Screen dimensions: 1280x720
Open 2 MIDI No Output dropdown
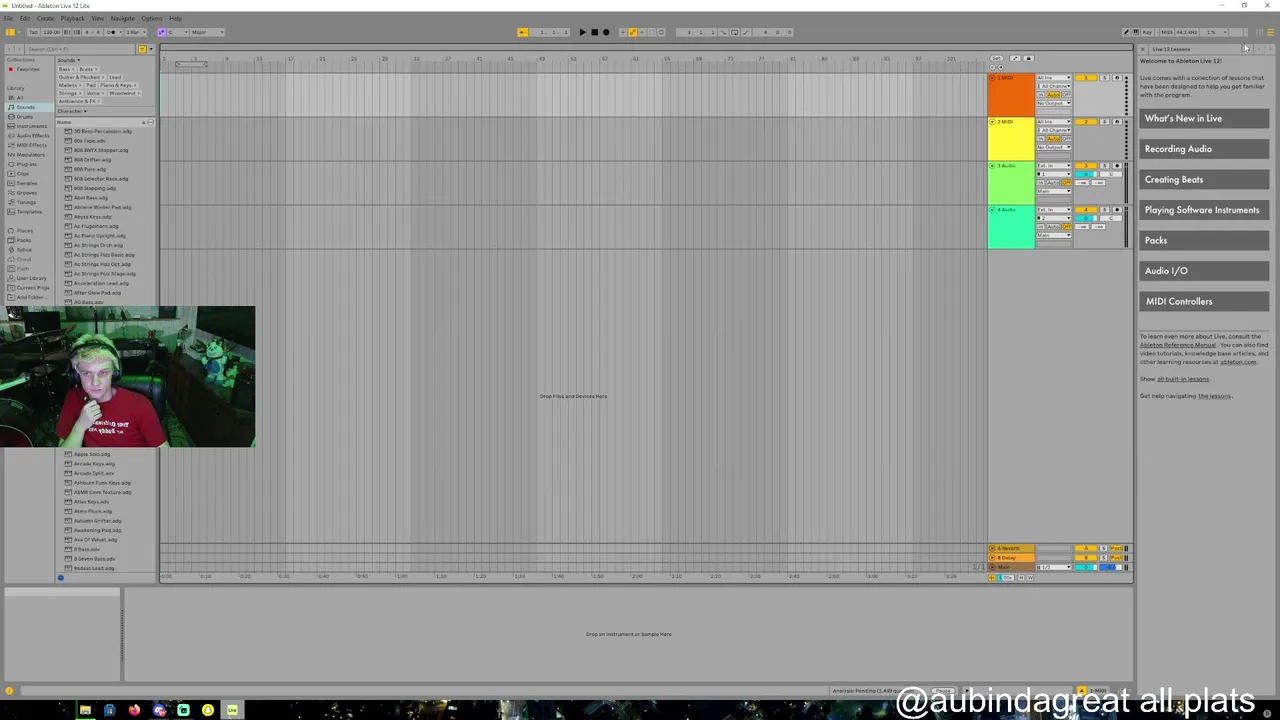1054,147
